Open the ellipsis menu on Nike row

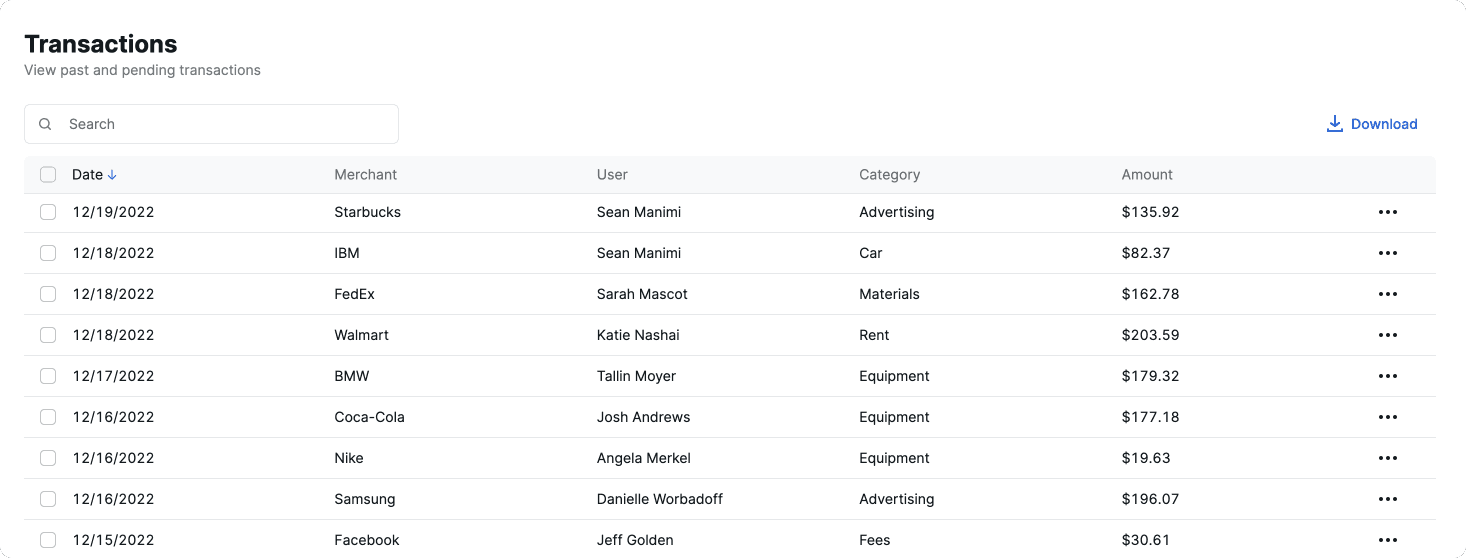click(1387, 458)
